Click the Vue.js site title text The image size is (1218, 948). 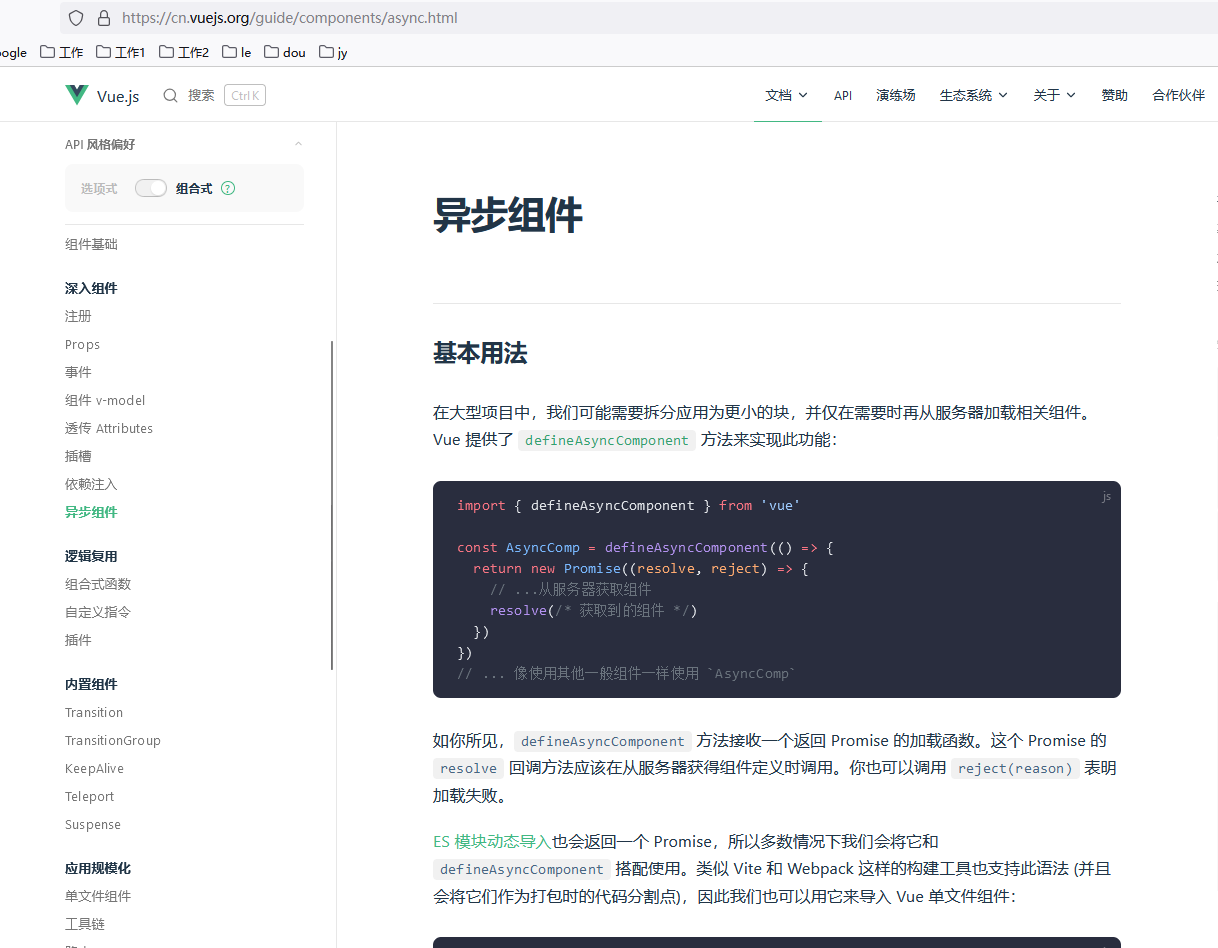point(118,96)
